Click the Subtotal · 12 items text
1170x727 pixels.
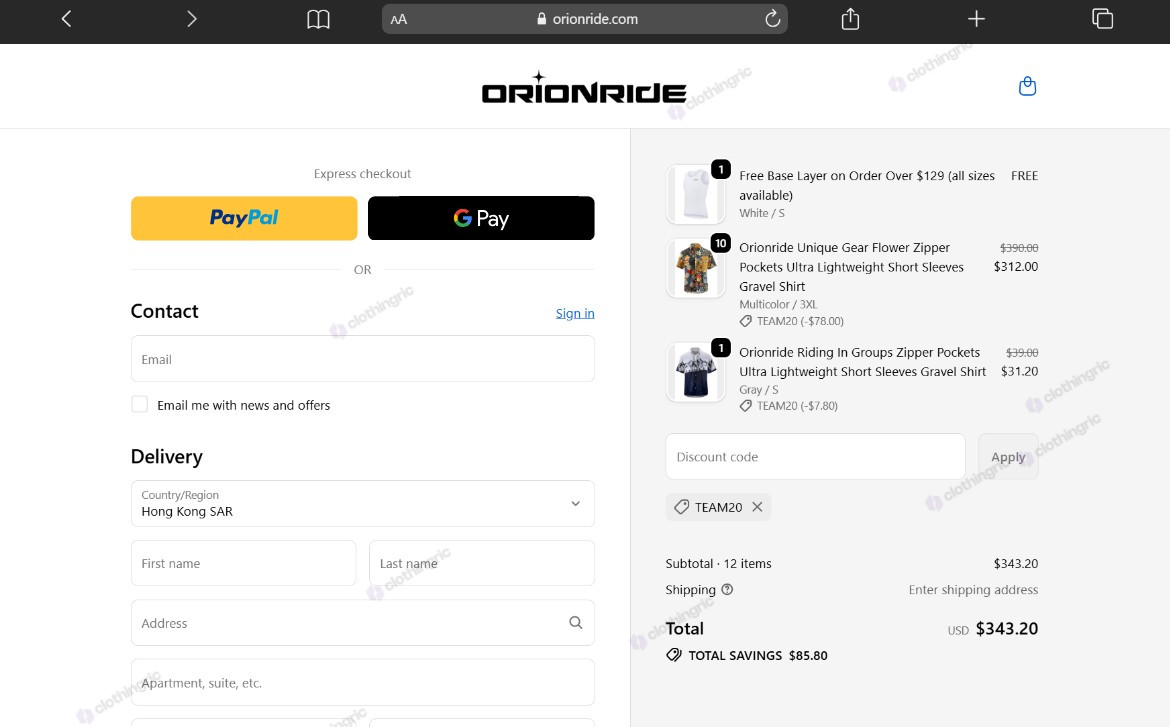click(x=719, y=564)
